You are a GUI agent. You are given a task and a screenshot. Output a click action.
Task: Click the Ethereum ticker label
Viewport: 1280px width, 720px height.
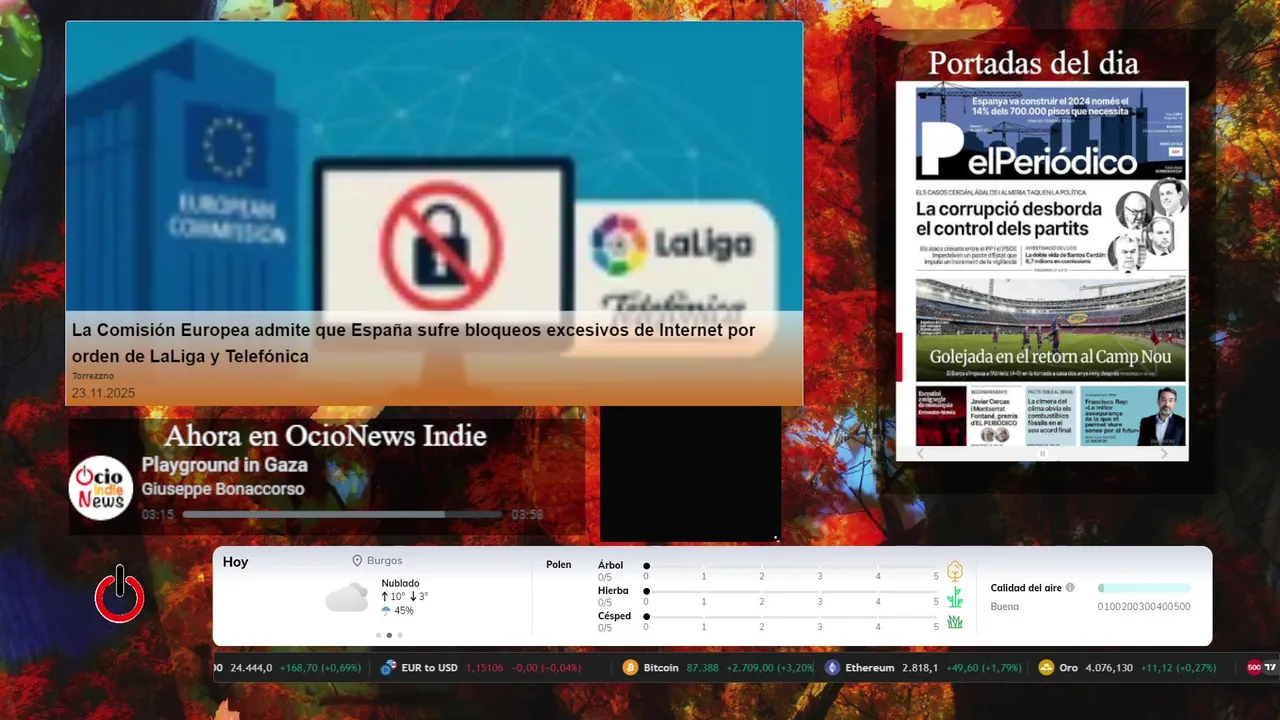870,668
